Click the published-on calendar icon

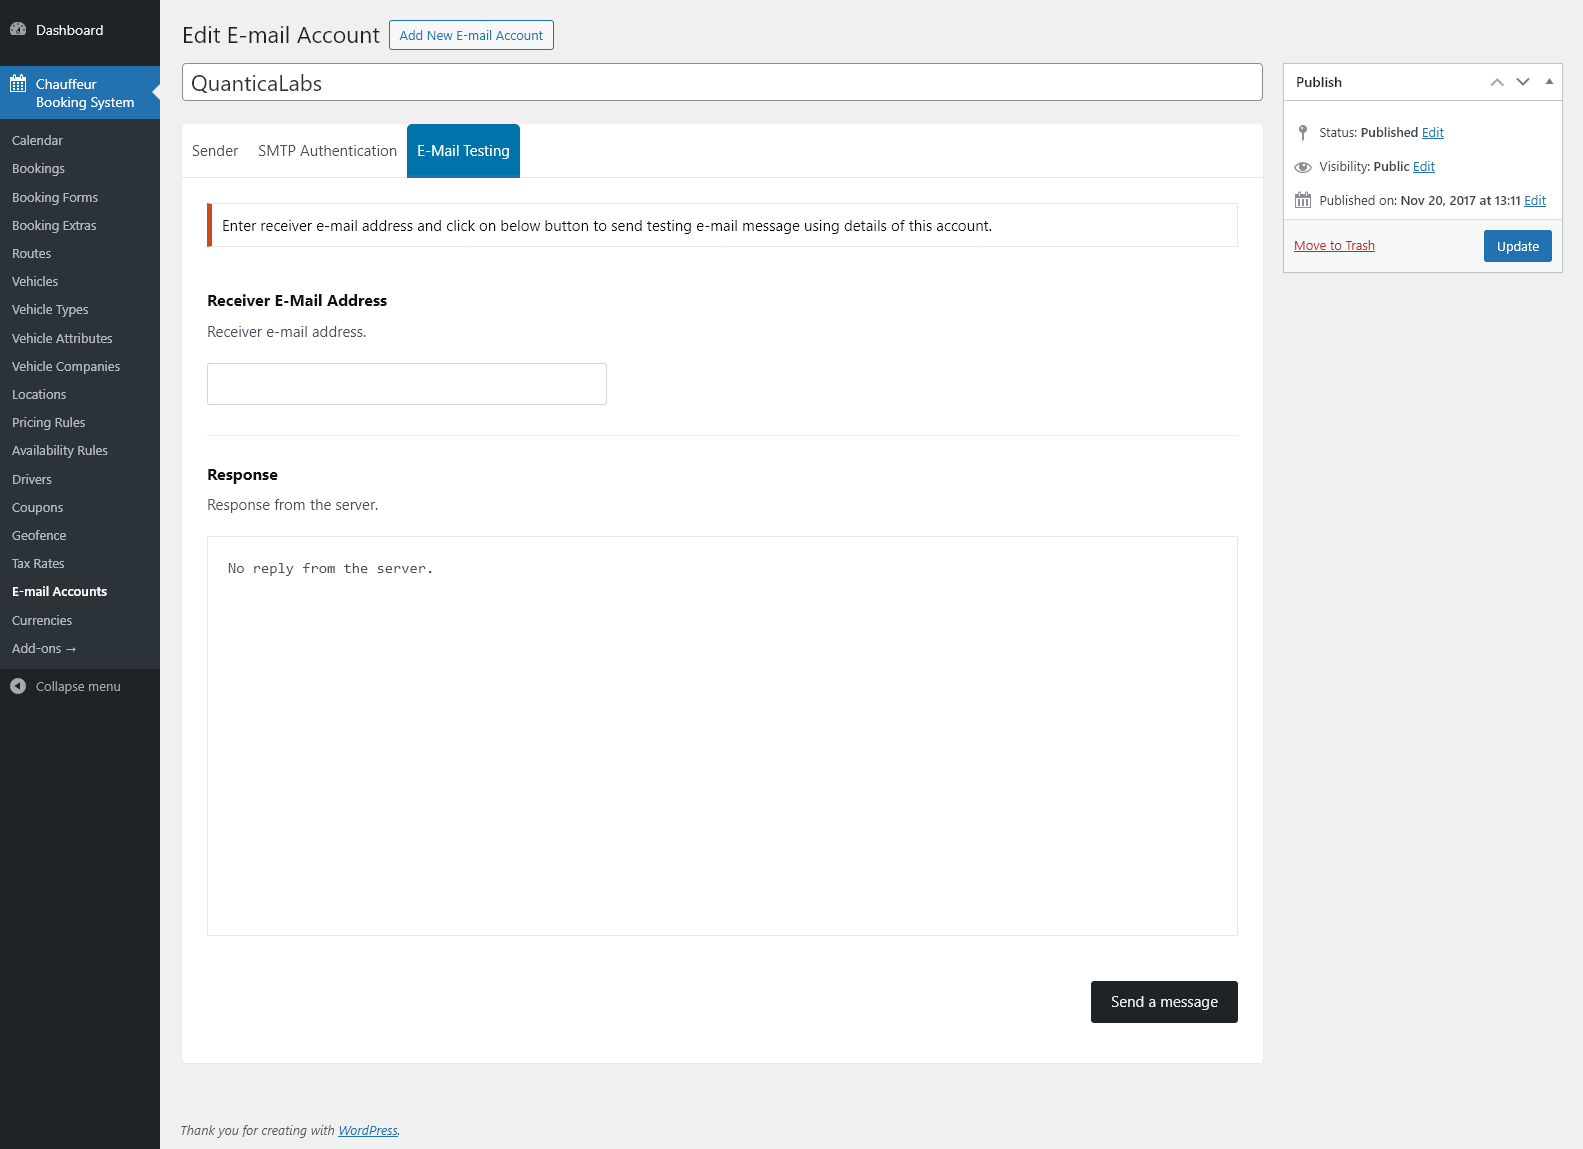1303,200
